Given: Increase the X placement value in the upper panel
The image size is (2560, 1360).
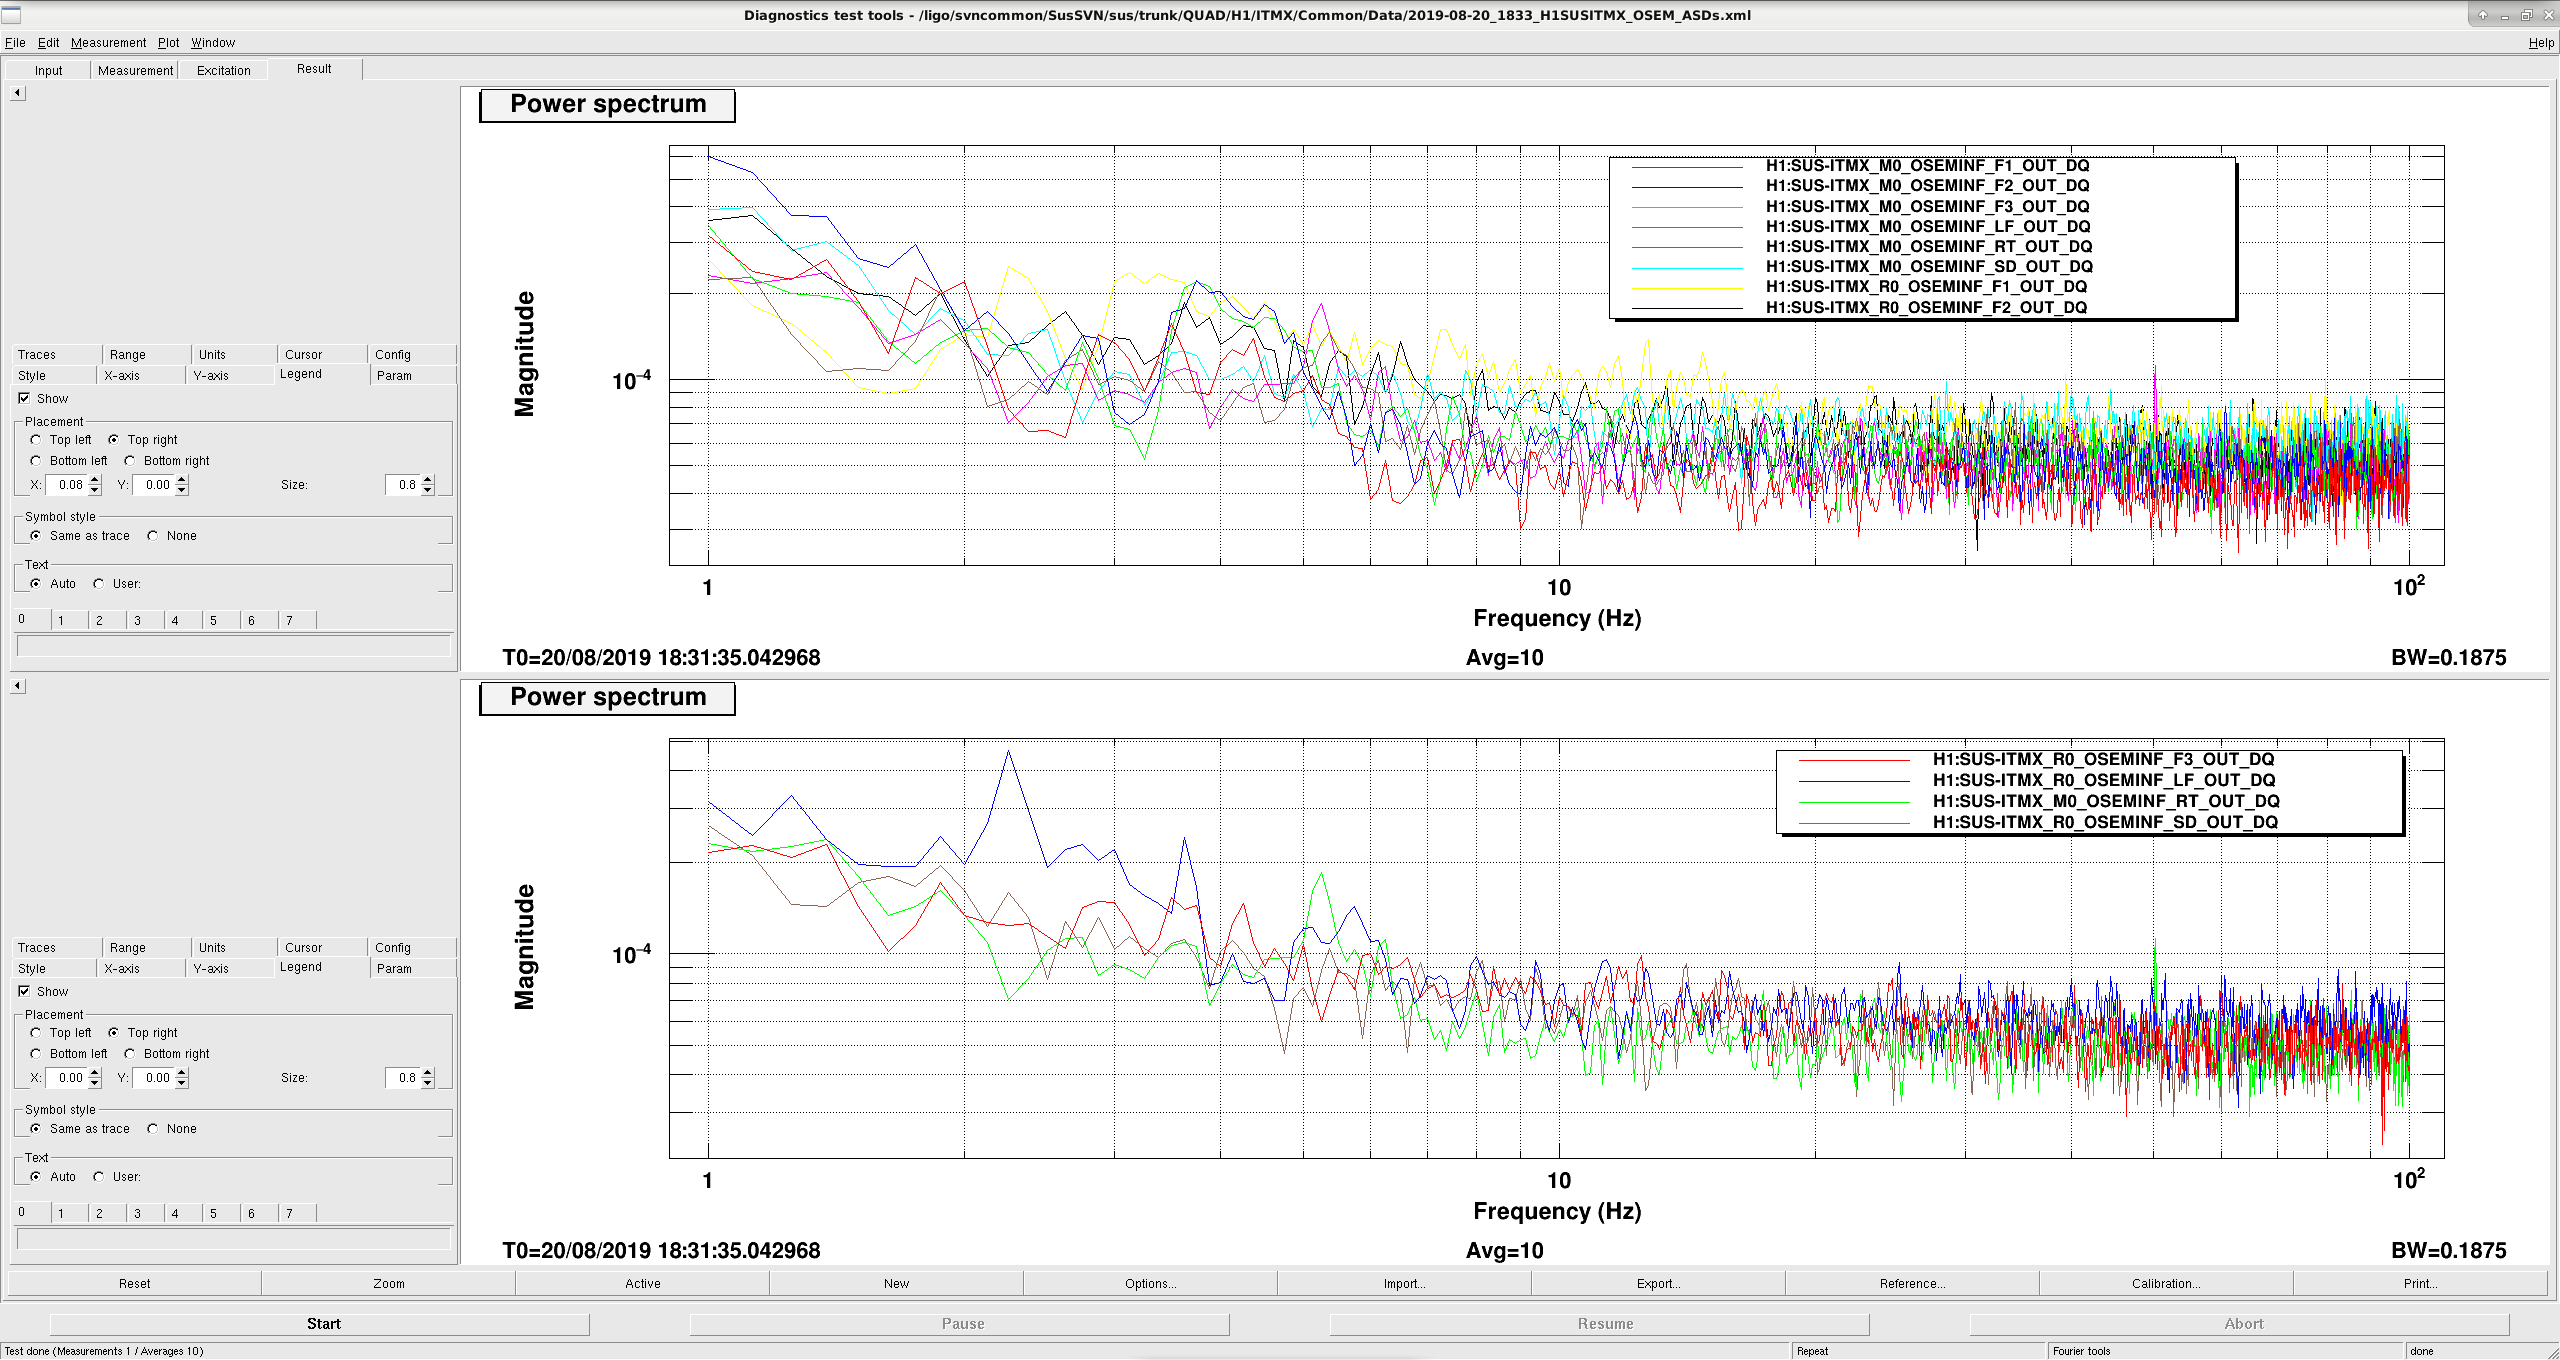Looking at the screenshot, I should point(95,480).
